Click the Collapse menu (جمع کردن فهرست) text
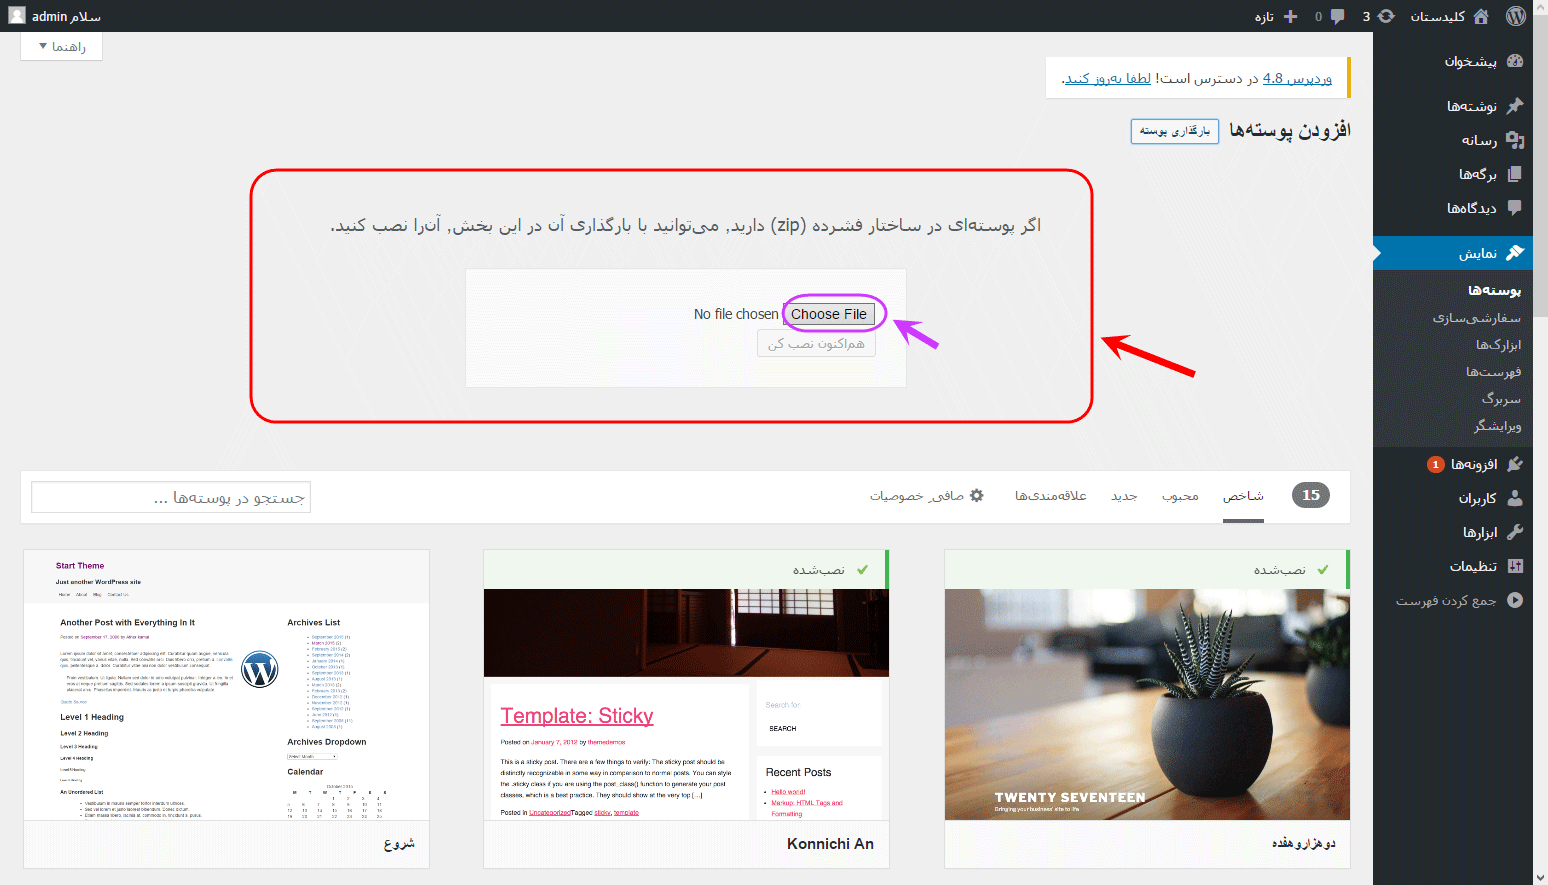This screenshot has width=1548, height=885. pos(1446,601)
